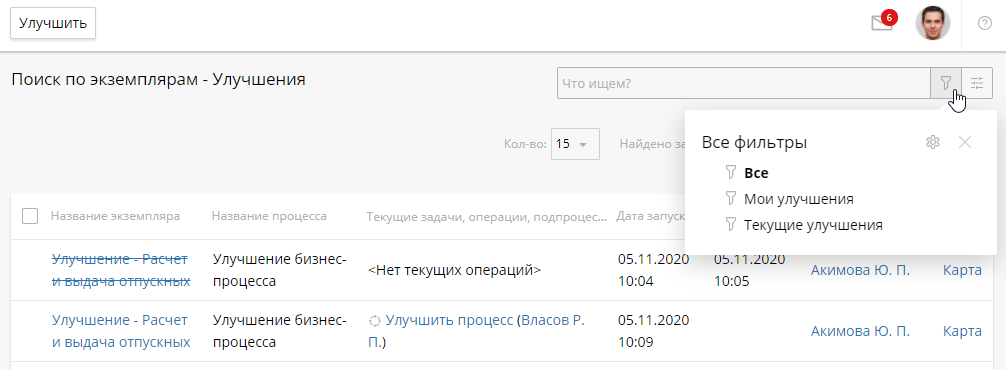Click the spinner icon before Улучшить процесс
The height and width of the screenshot is (370, 1006).
tap(375, 321)
